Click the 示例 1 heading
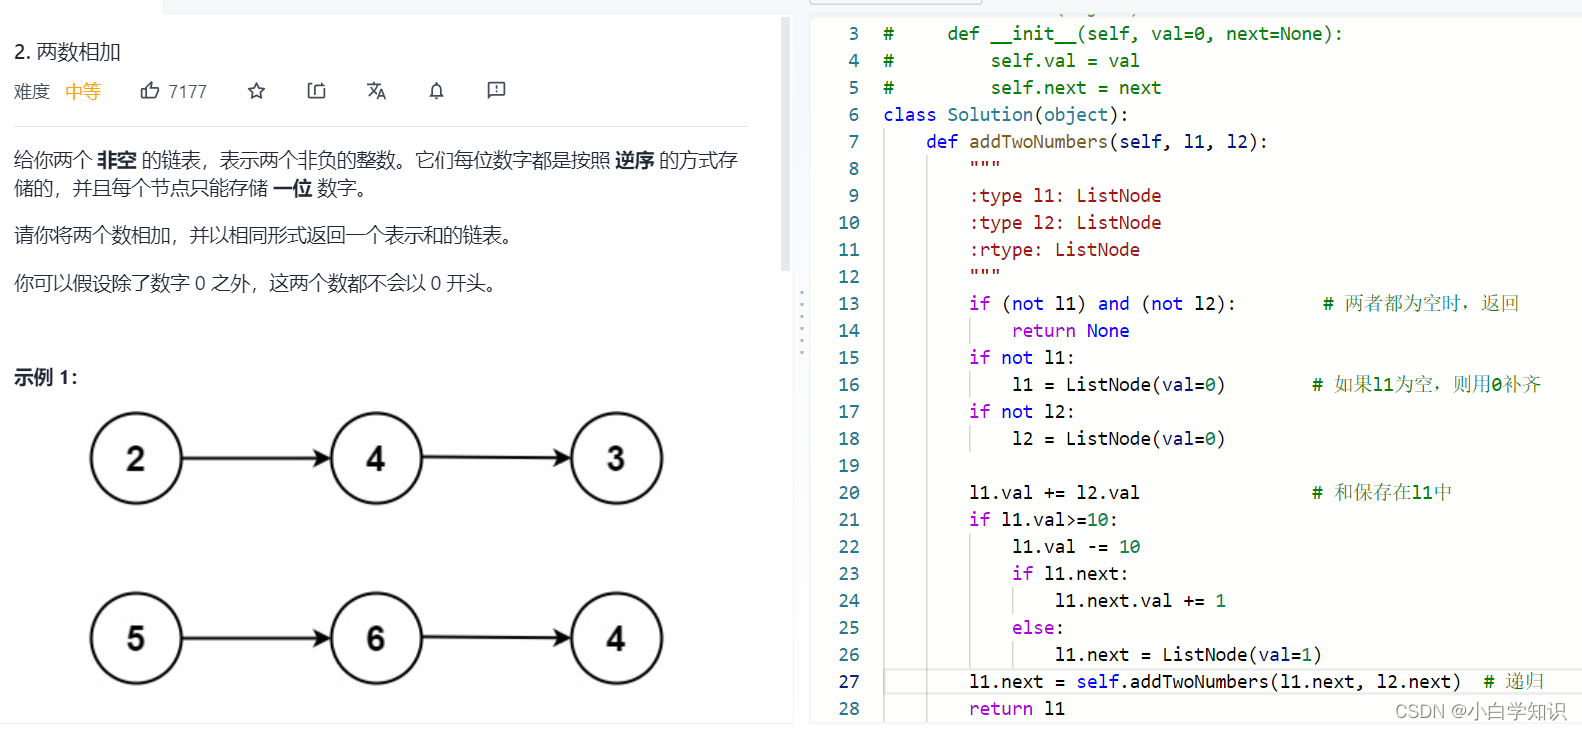The width and height of the screenshot is (1582, 730). click(45, 377)
